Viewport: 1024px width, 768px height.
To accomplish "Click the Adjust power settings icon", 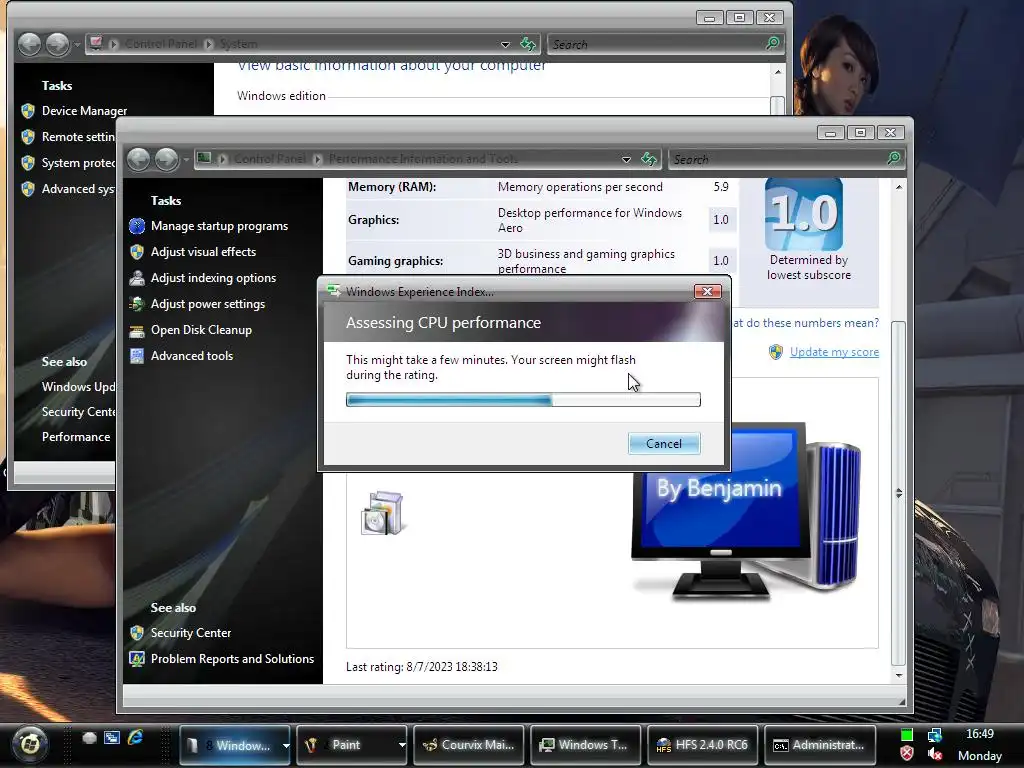I will (137, 304).
